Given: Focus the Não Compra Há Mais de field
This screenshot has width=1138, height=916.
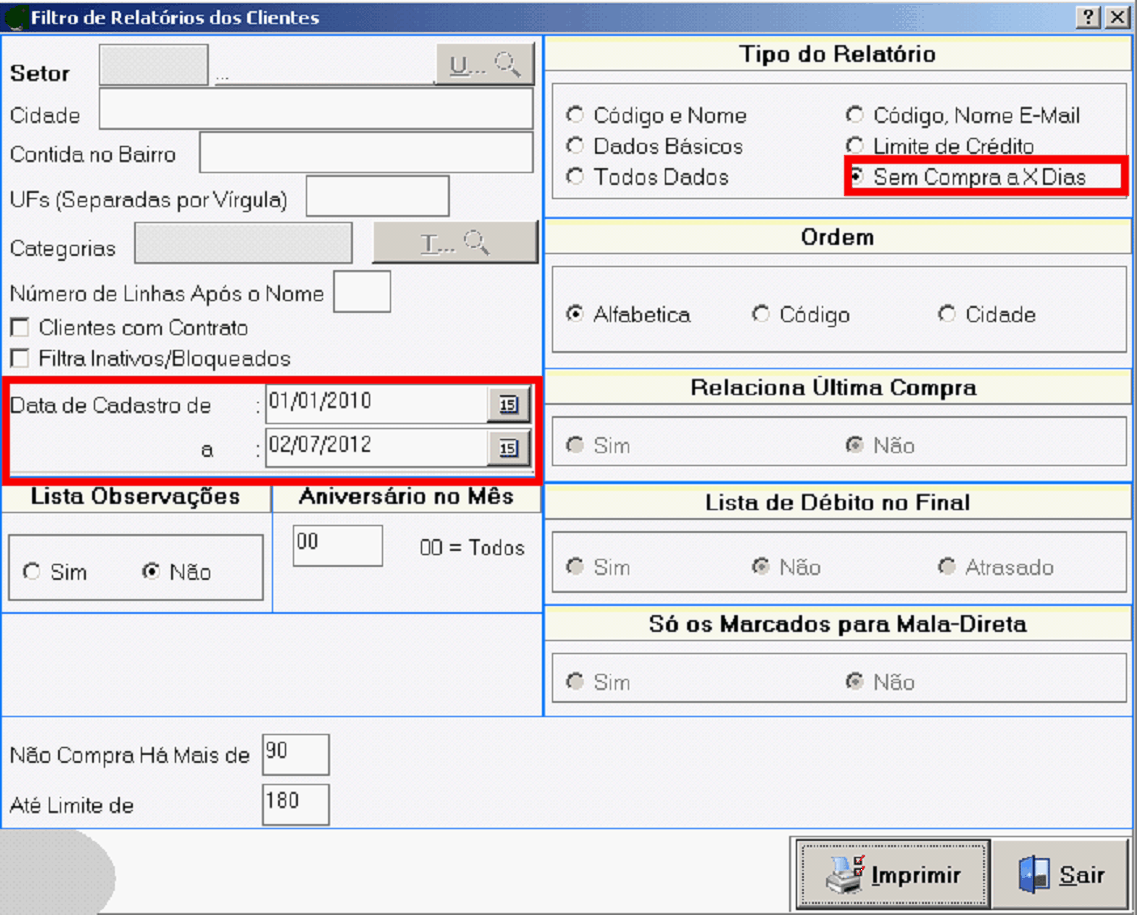Looking at the screenshot, I should [x=295, y=755].
